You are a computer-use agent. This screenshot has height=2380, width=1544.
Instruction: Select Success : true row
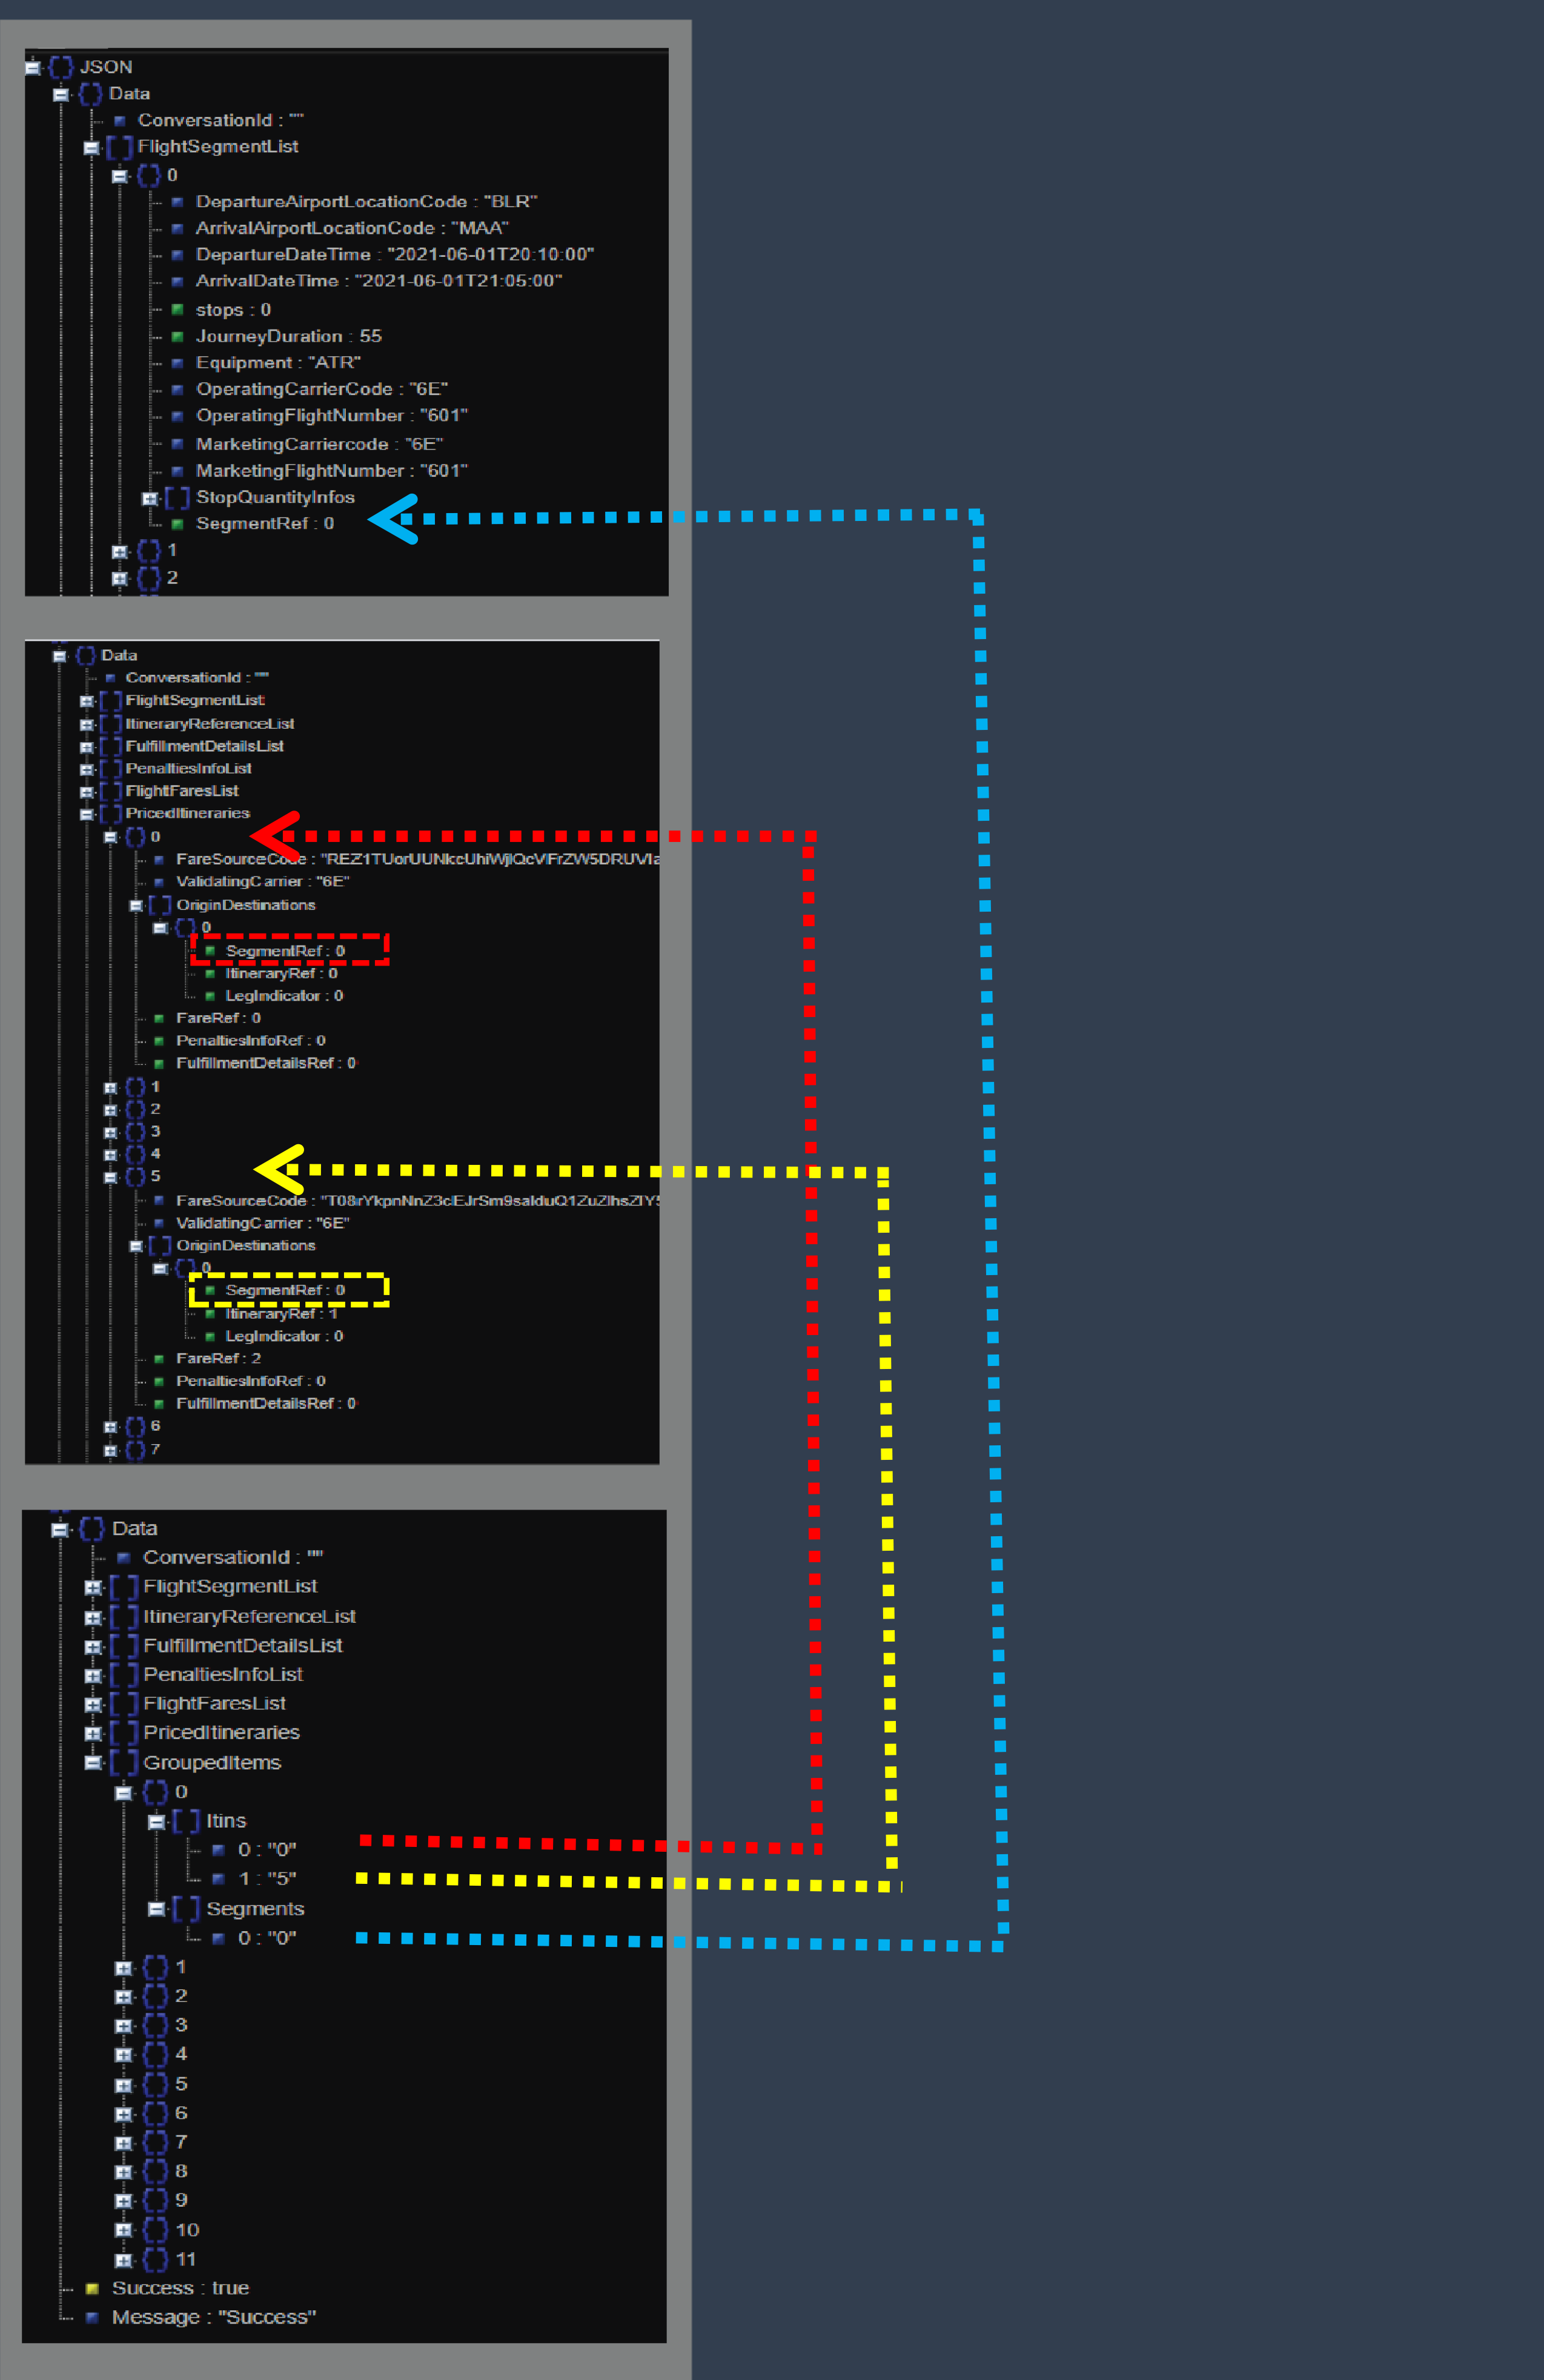click(180, 2288)
